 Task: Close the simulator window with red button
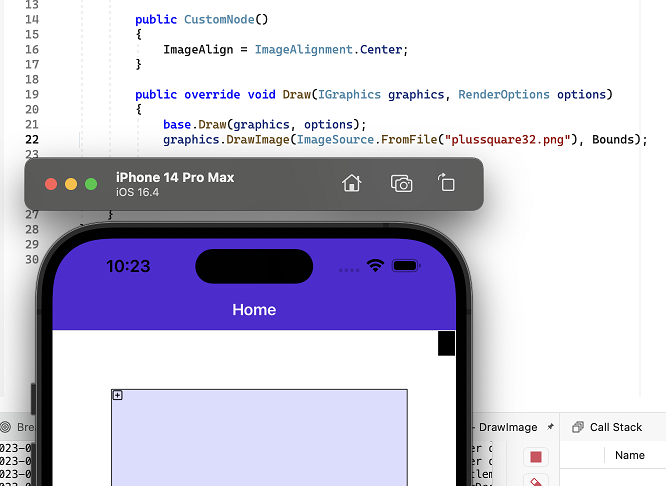click(51, 184)
